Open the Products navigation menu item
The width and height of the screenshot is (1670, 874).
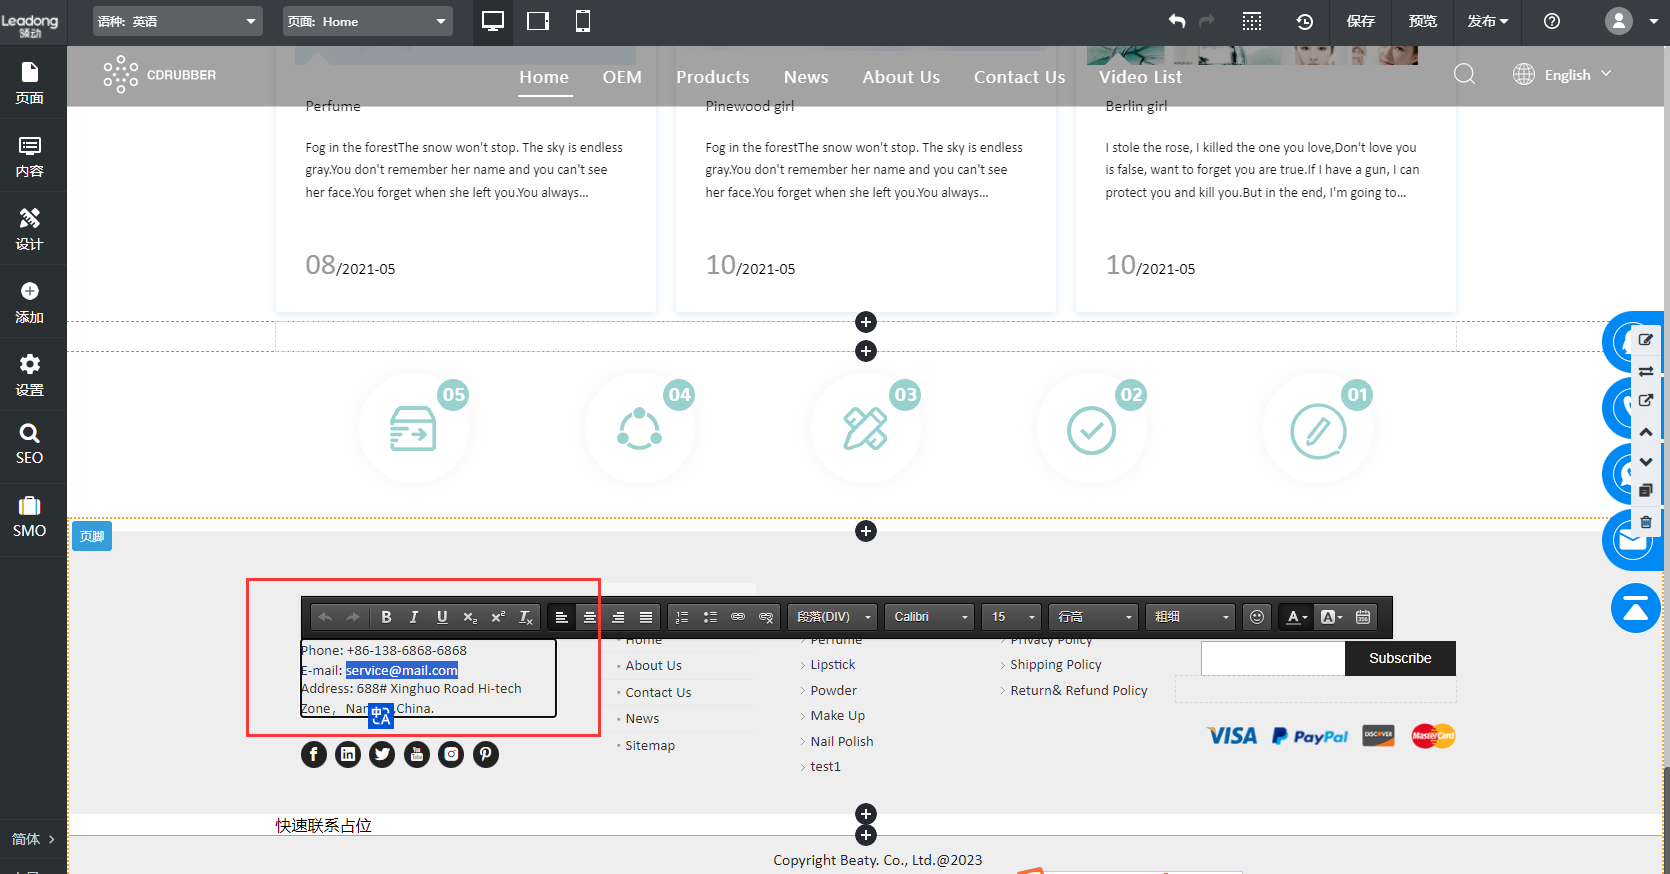(x=712, y=77)
